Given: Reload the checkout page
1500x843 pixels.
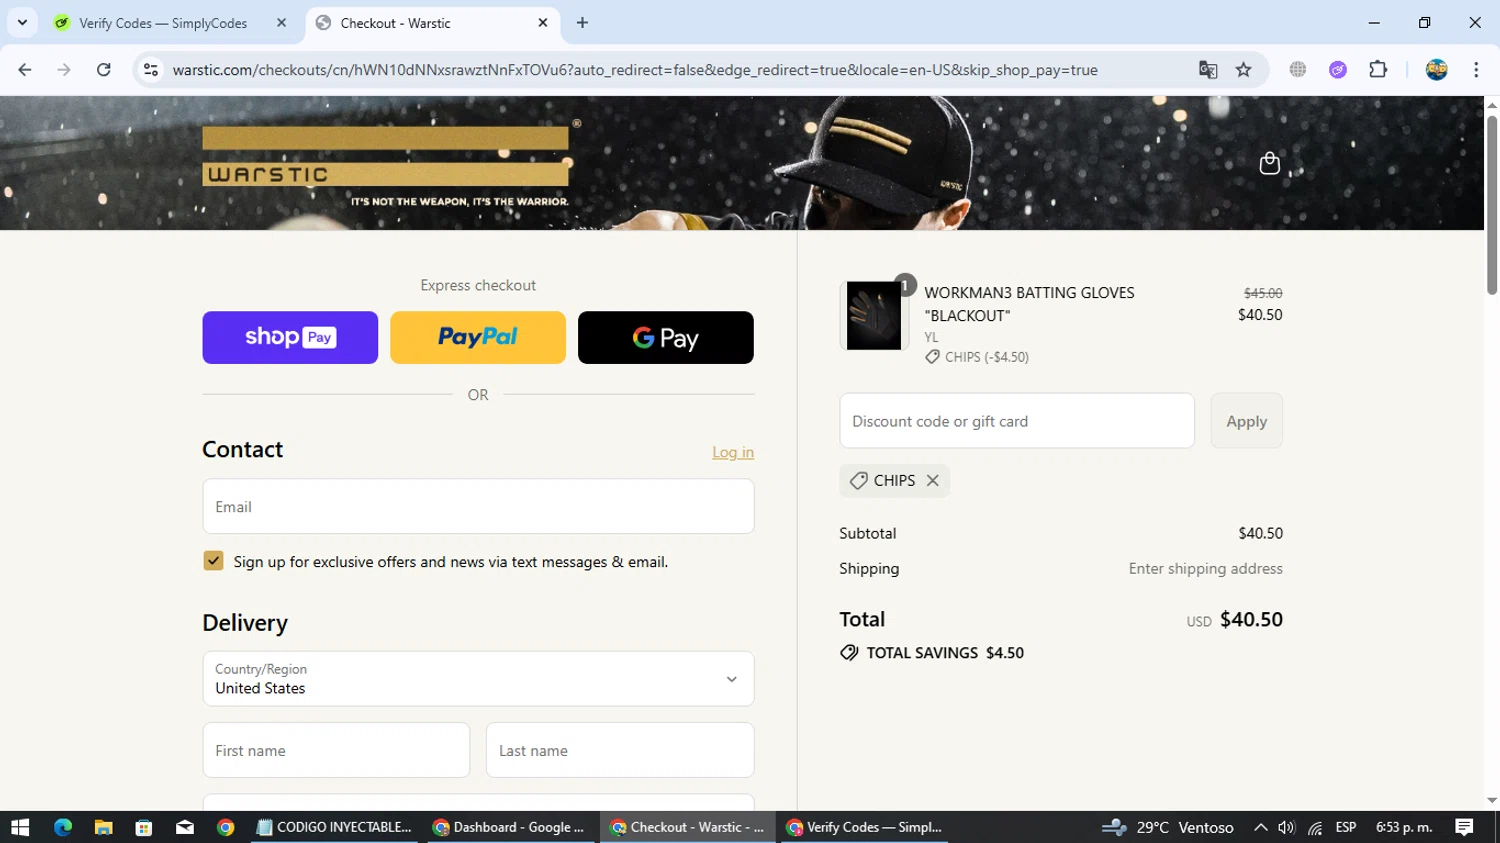Looking at the screenshot, I should coord(103,70).
